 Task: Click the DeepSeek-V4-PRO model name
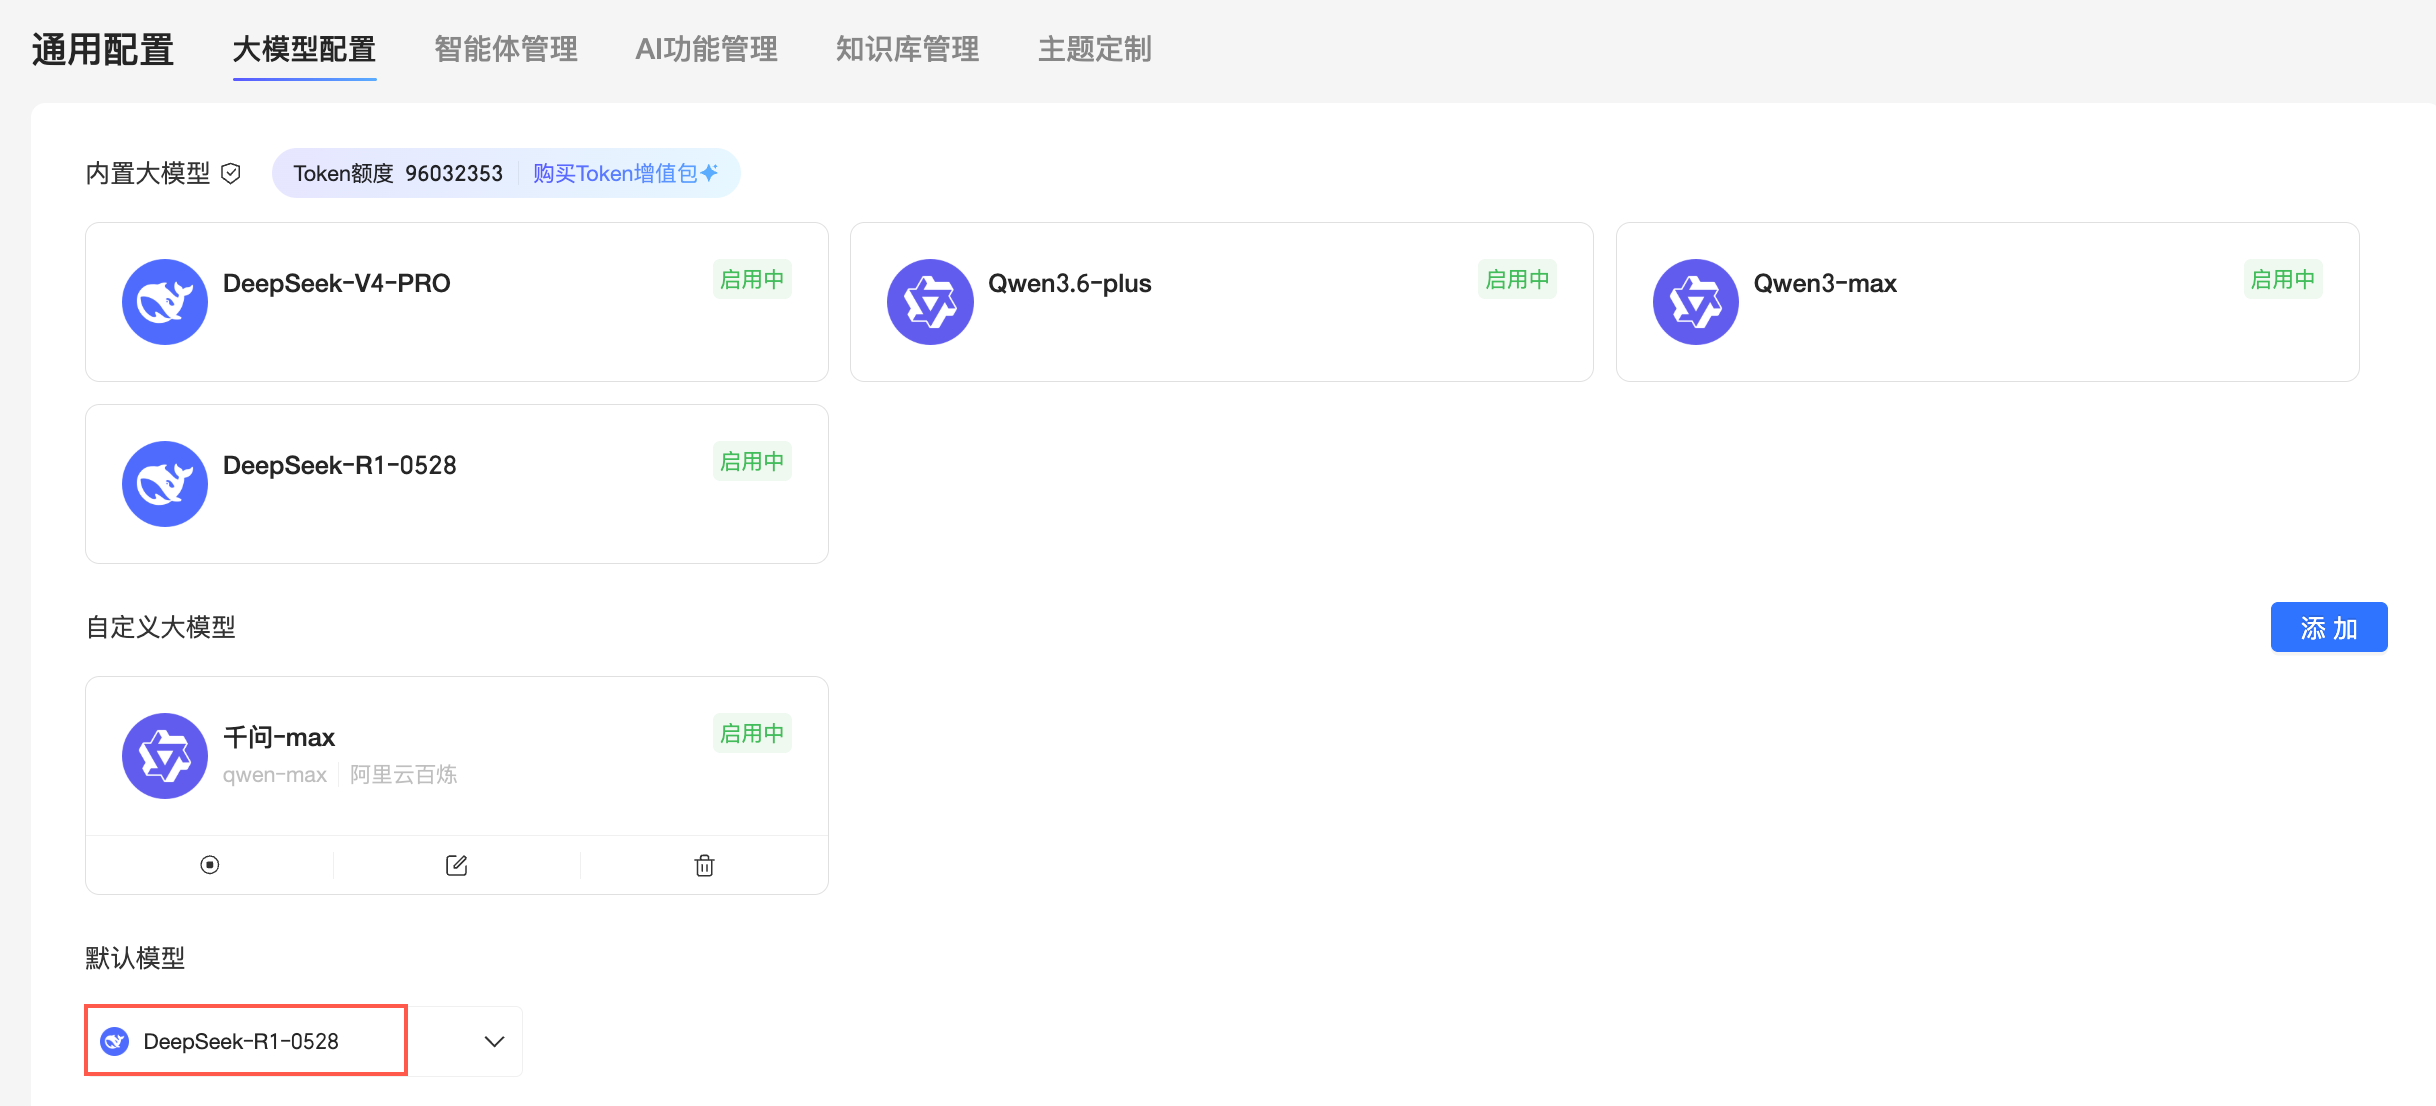pyautogui.click(x=337, y=283)
